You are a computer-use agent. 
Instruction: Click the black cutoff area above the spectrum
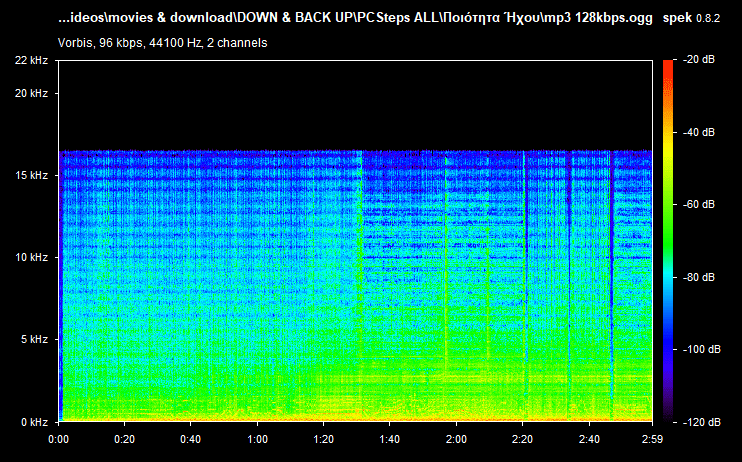pos(355,105)
